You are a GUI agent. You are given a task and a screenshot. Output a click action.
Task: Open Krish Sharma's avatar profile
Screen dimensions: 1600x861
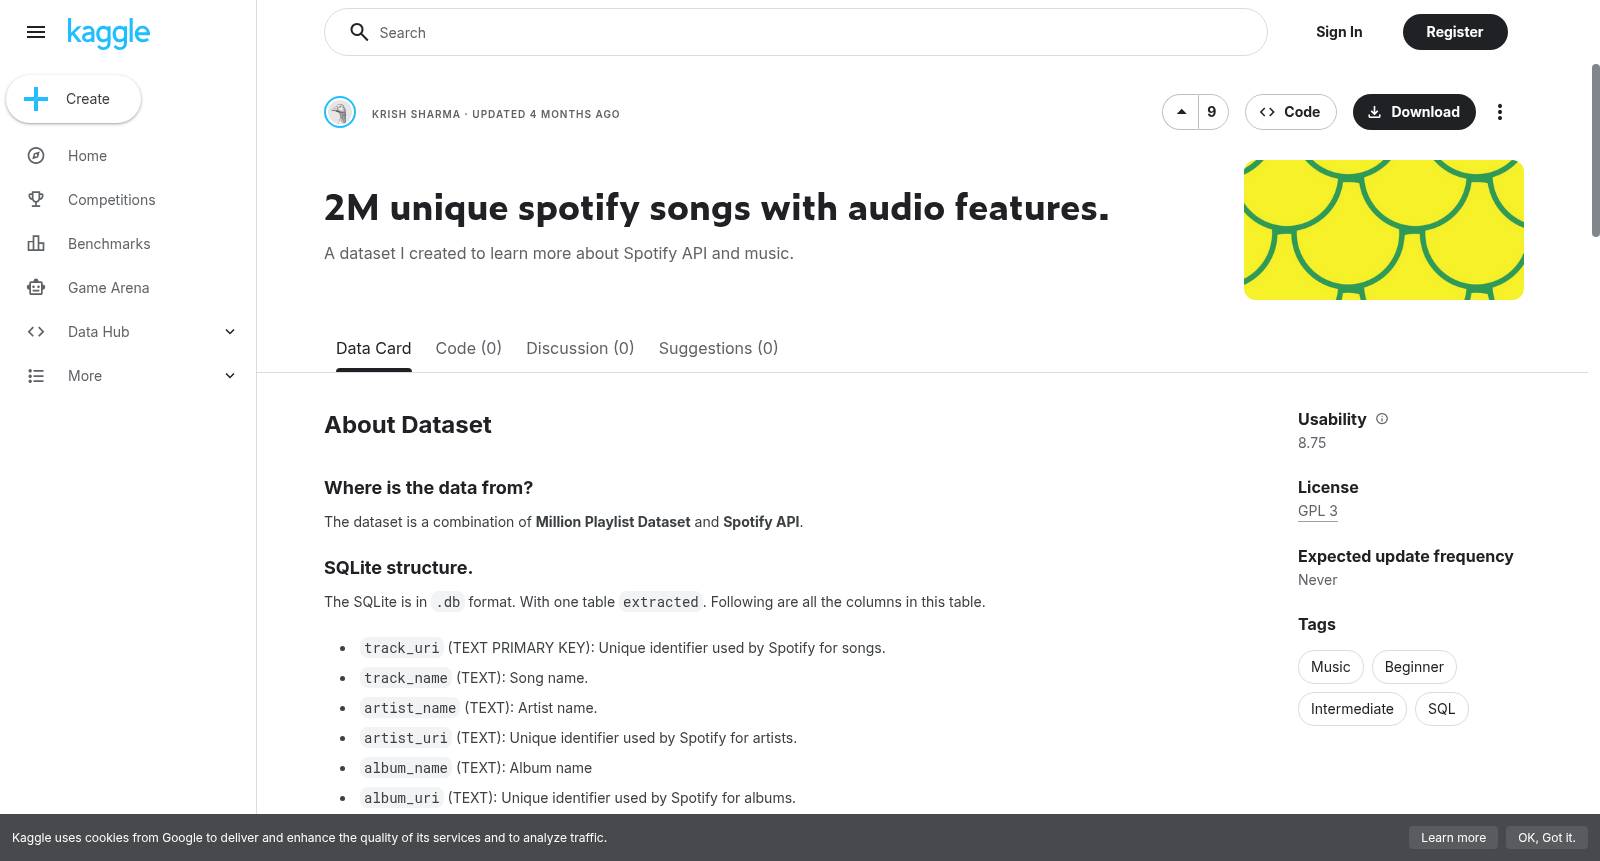click(x=340, y=112)
